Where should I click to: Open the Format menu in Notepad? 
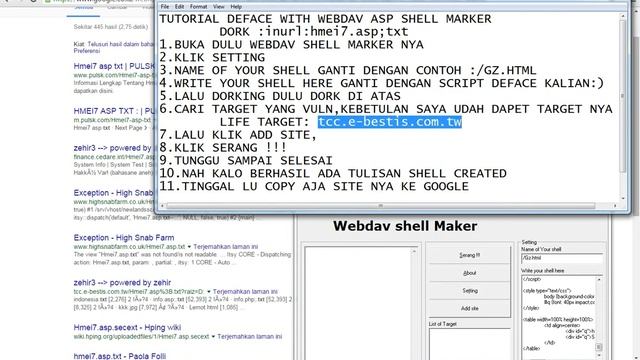click(x=198, y=7)
